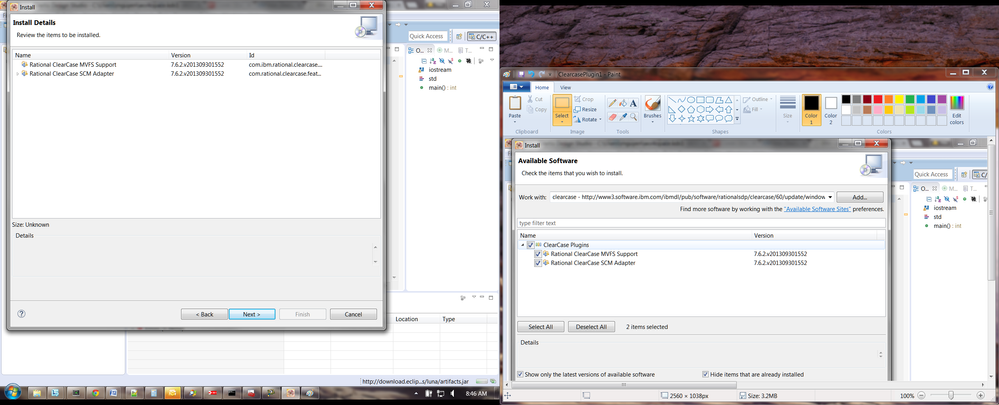Screen dimensions: 999x405
Task: Open the Available Software Sites link
Action: coord(817,209)
